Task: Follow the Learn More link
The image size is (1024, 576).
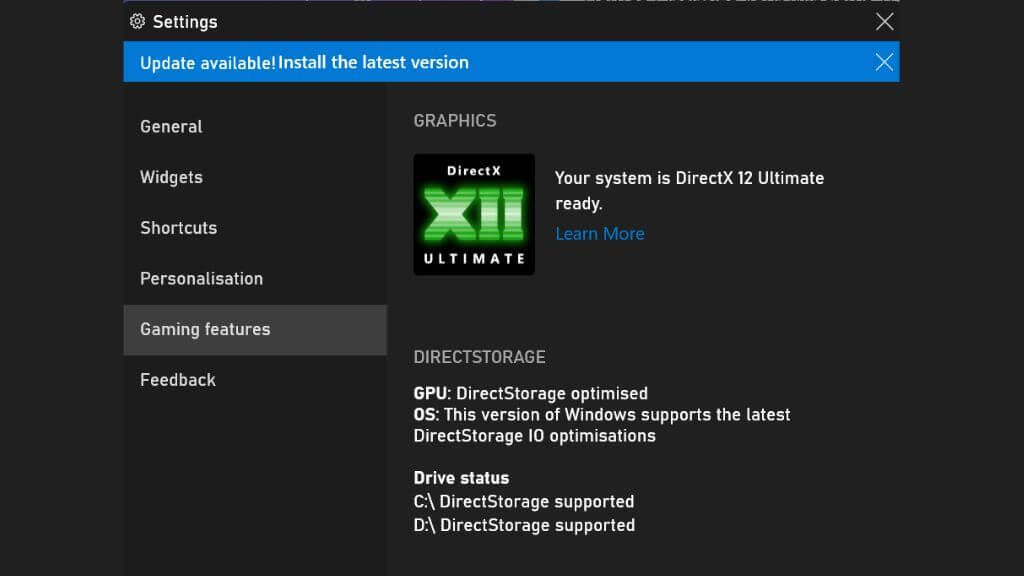Action: coord(599,234)
